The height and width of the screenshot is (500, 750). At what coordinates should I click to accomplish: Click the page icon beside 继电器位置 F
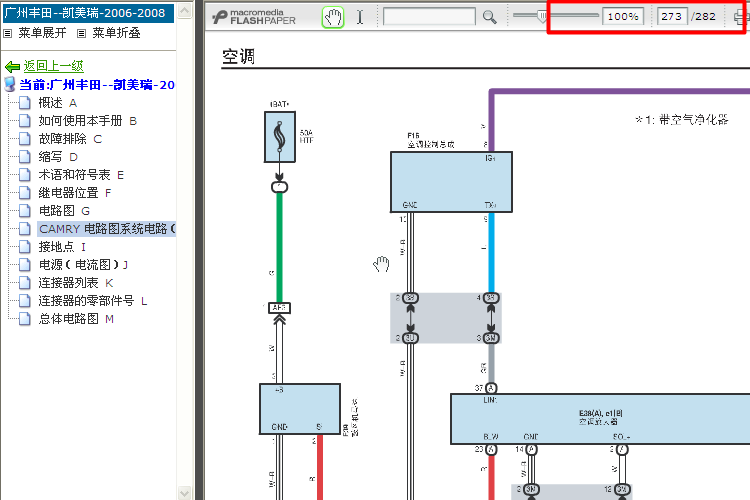25,193
